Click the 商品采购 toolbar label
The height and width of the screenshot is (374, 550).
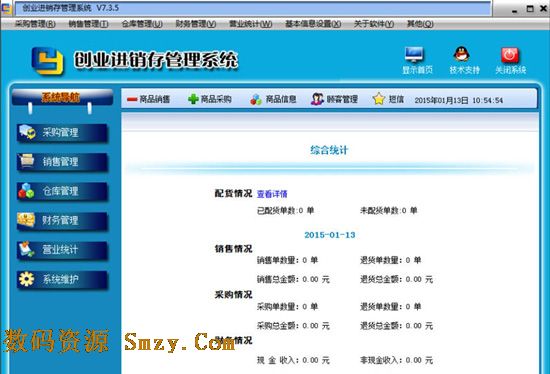coord(216,99)
